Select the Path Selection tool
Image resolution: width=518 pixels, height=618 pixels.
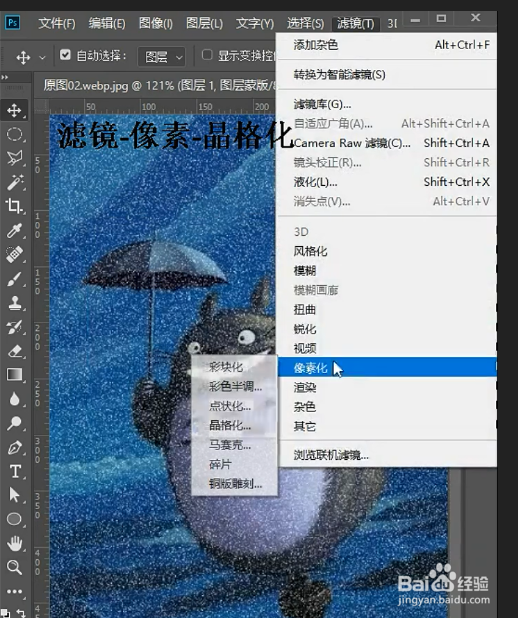(15, 495)
